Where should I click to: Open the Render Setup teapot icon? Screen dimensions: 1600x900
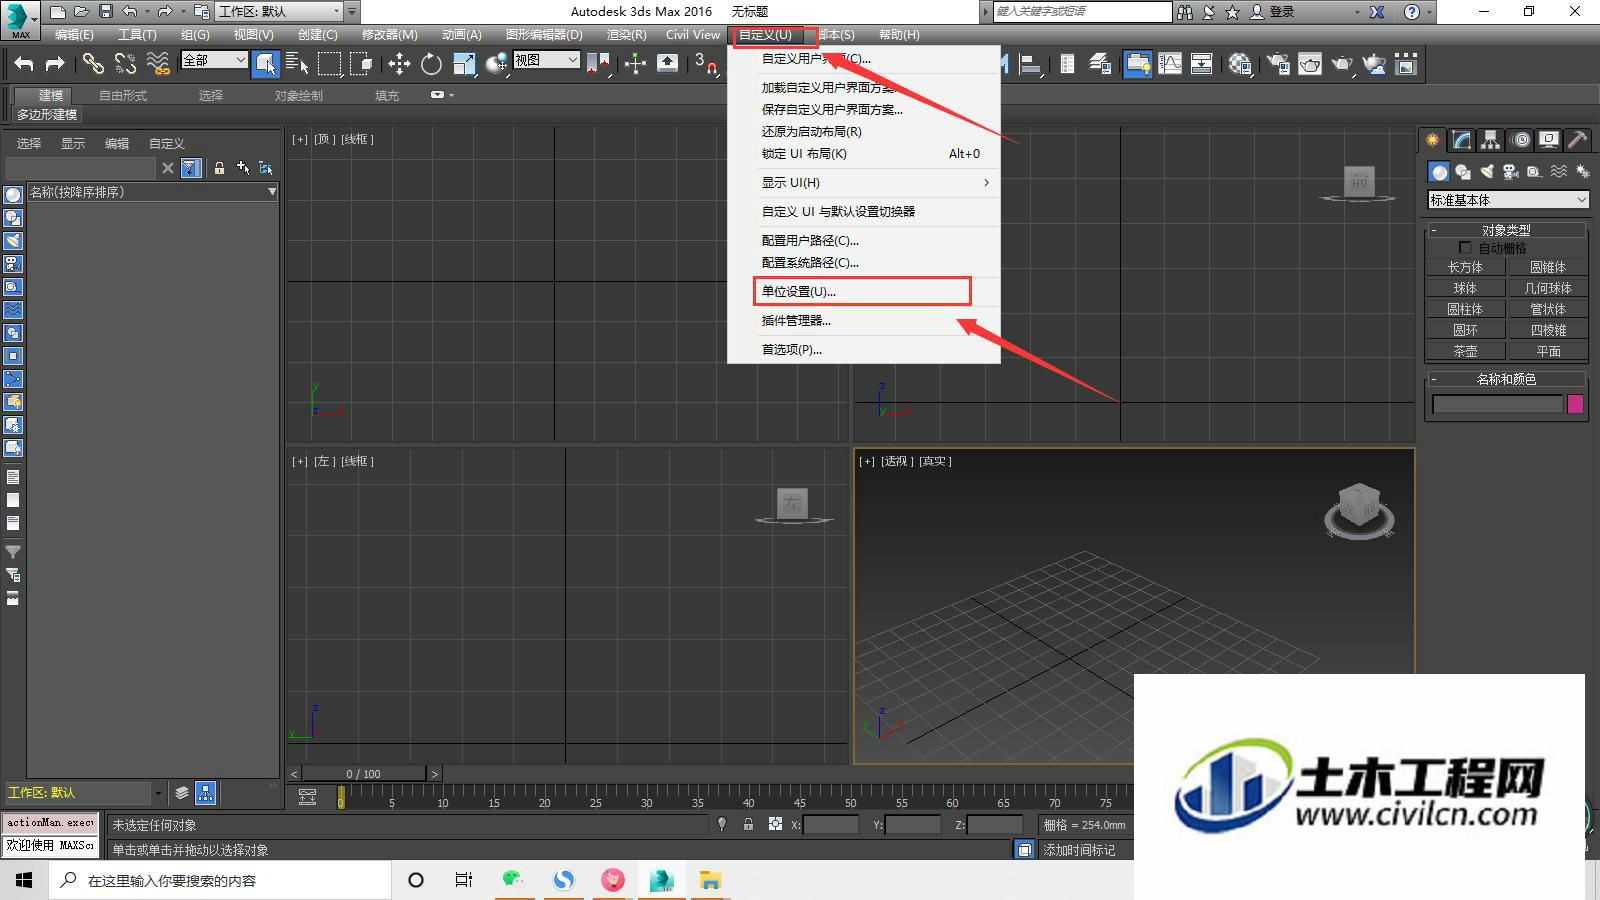point(1278,64)
